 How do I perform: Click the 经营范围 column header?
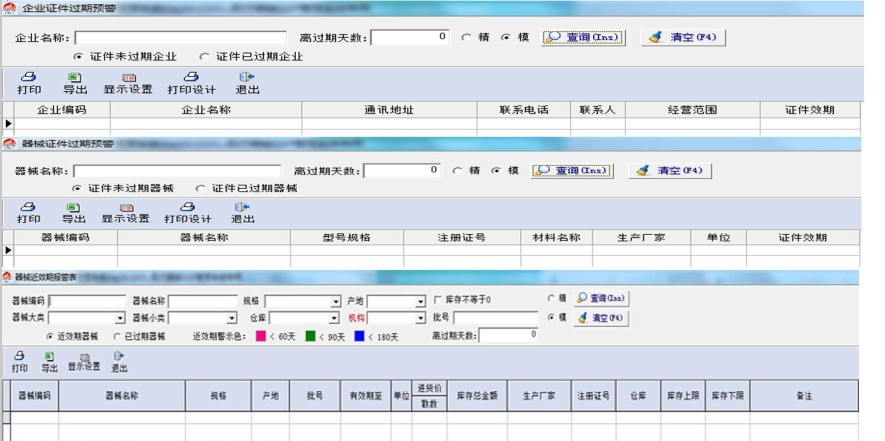click(693, 110)
